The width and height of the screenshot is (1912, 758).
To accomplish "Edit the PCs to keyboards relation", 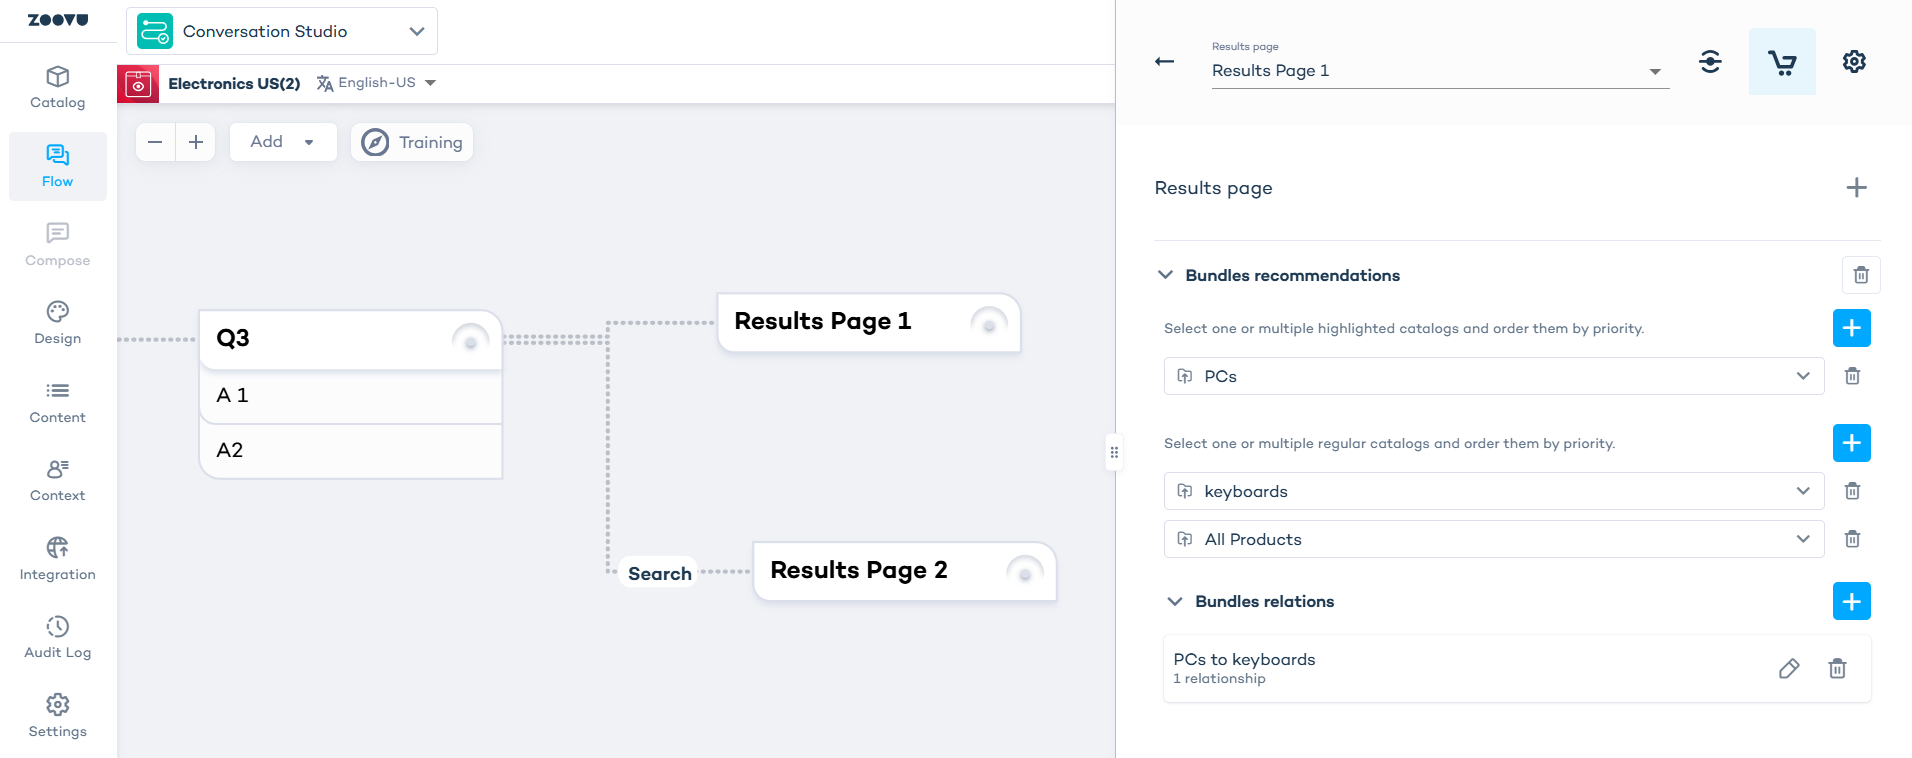I will 1789,669.
